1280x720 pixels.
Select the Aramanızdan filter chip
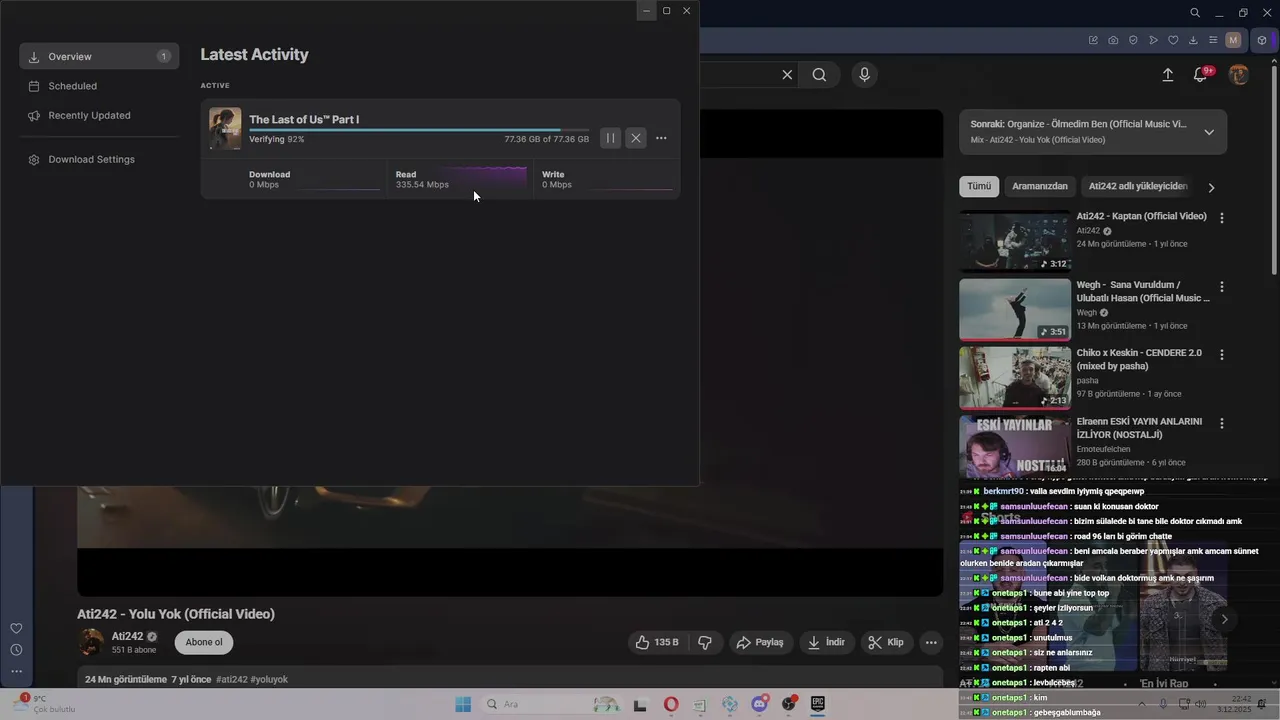tap(1040, 186)
